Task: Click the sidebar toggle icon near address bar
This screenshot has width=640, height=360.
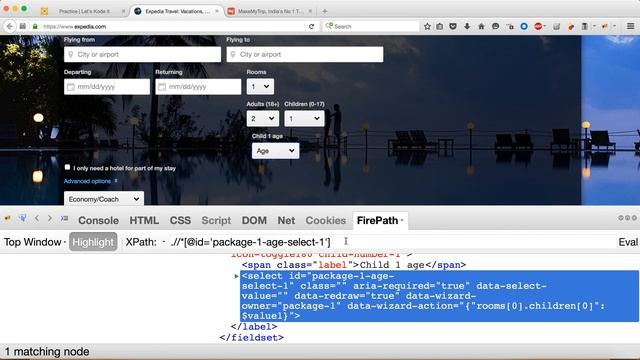Action: click(x=23, y=26)
